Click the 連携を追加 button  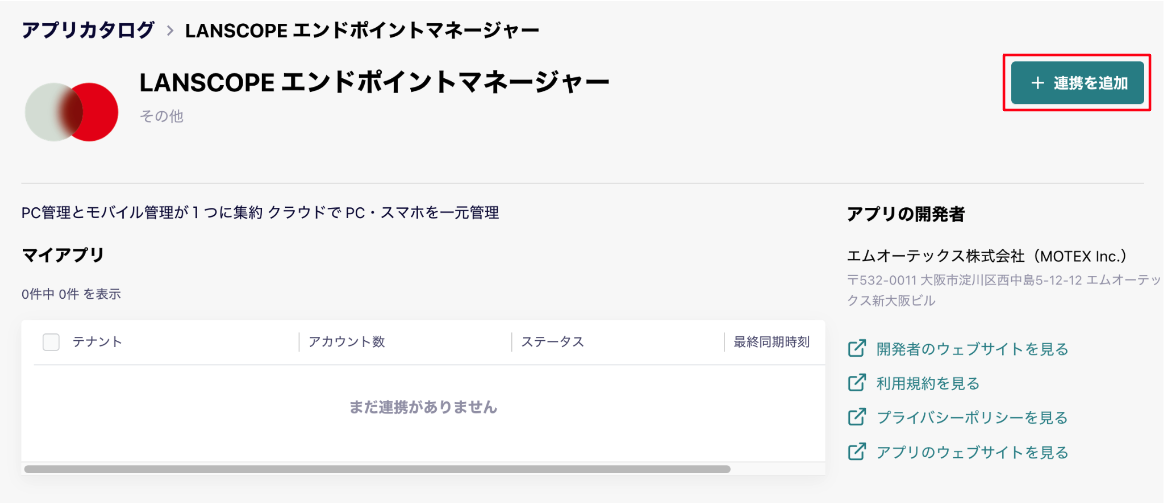(x=1077, y=83)
